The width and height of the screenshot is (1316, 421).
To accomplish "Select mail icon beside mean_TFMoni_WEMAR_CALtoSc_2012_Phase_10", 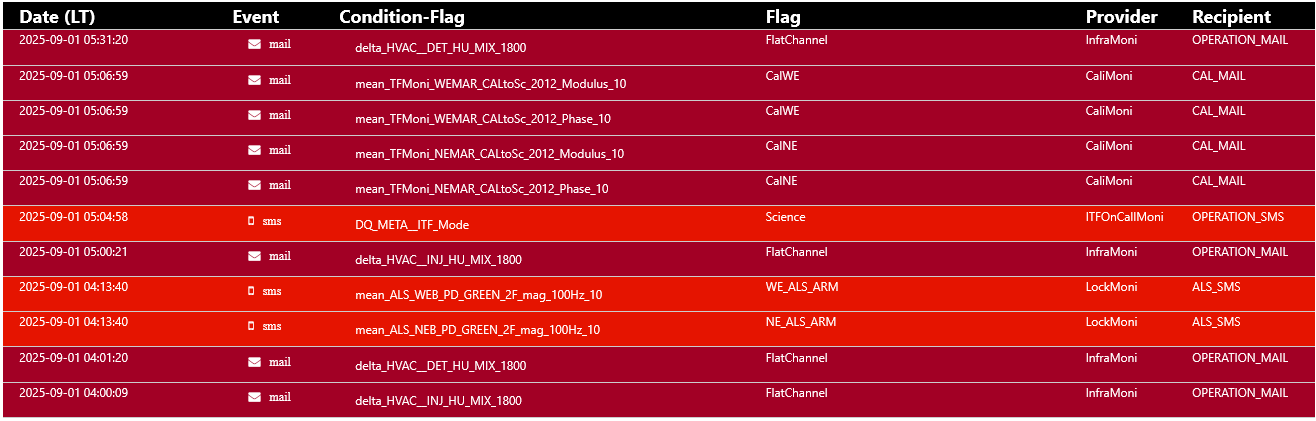I will tap(254, 115).
